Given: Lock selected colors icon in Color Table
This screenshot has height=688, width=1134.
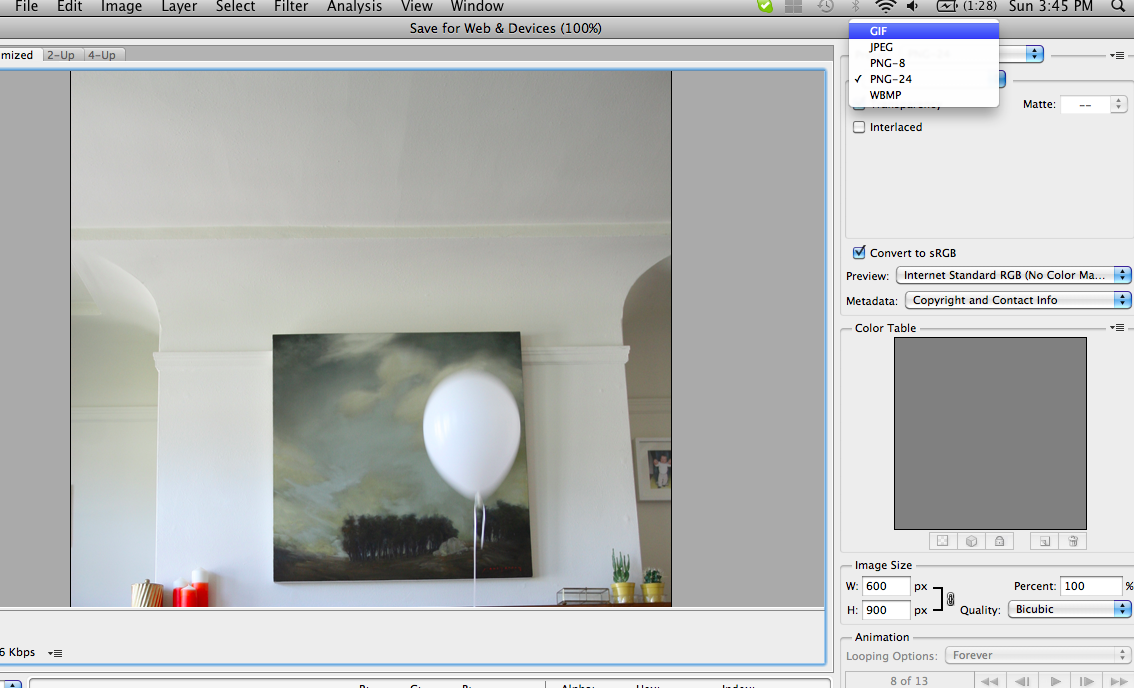Looking at the screenshot, I should pos(999,541).
